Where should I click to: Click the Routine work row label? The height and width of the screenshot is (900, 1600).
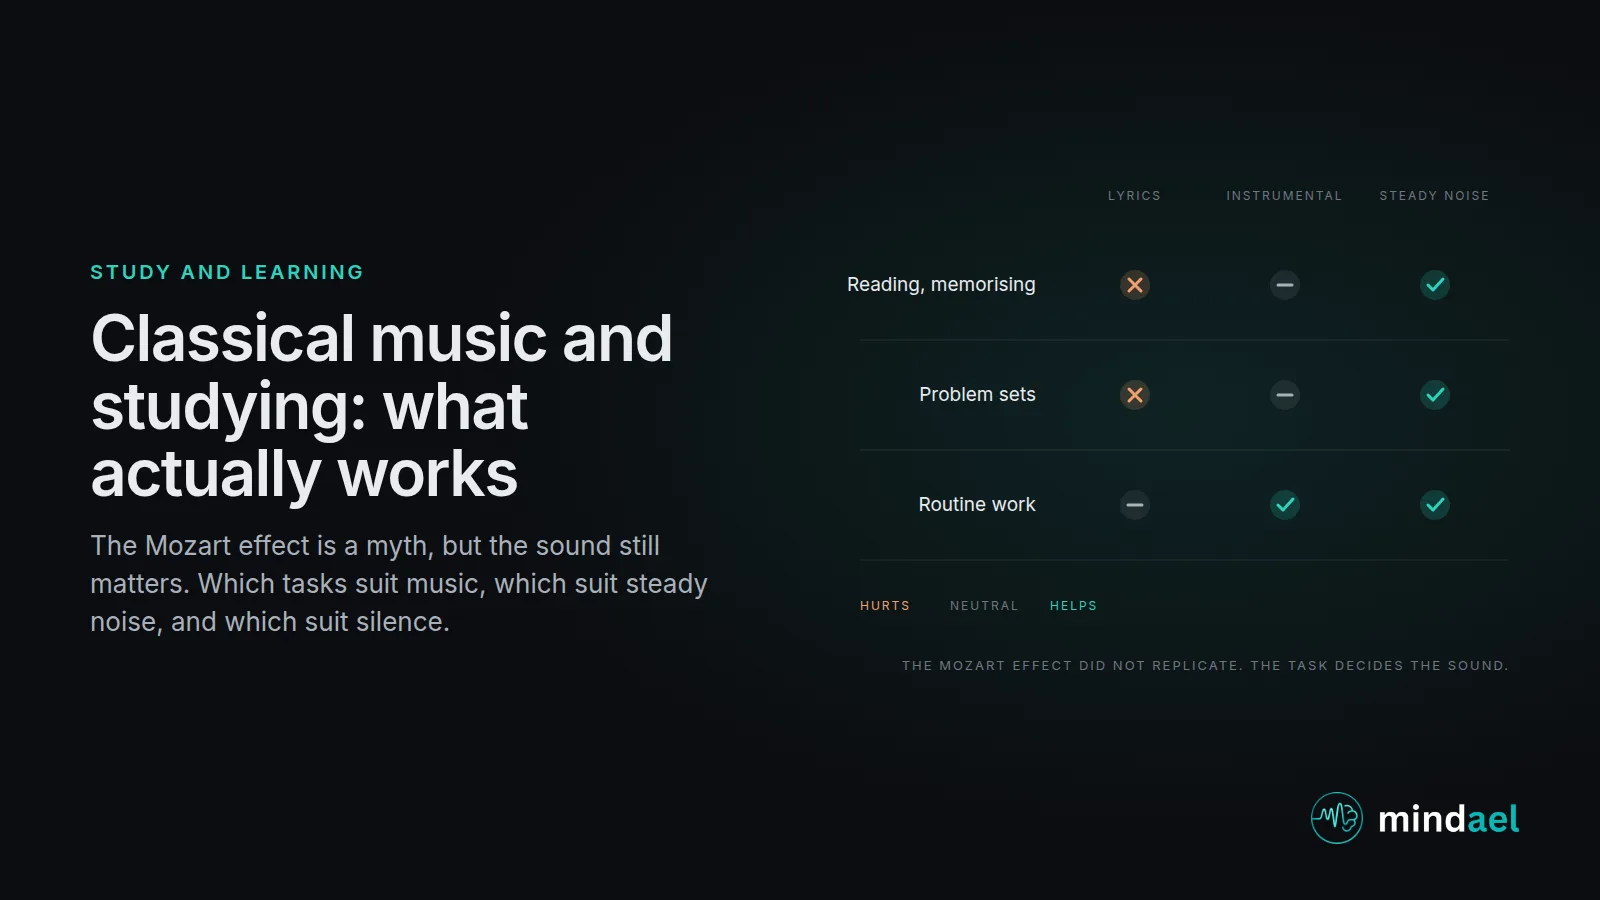pos(977,505)
